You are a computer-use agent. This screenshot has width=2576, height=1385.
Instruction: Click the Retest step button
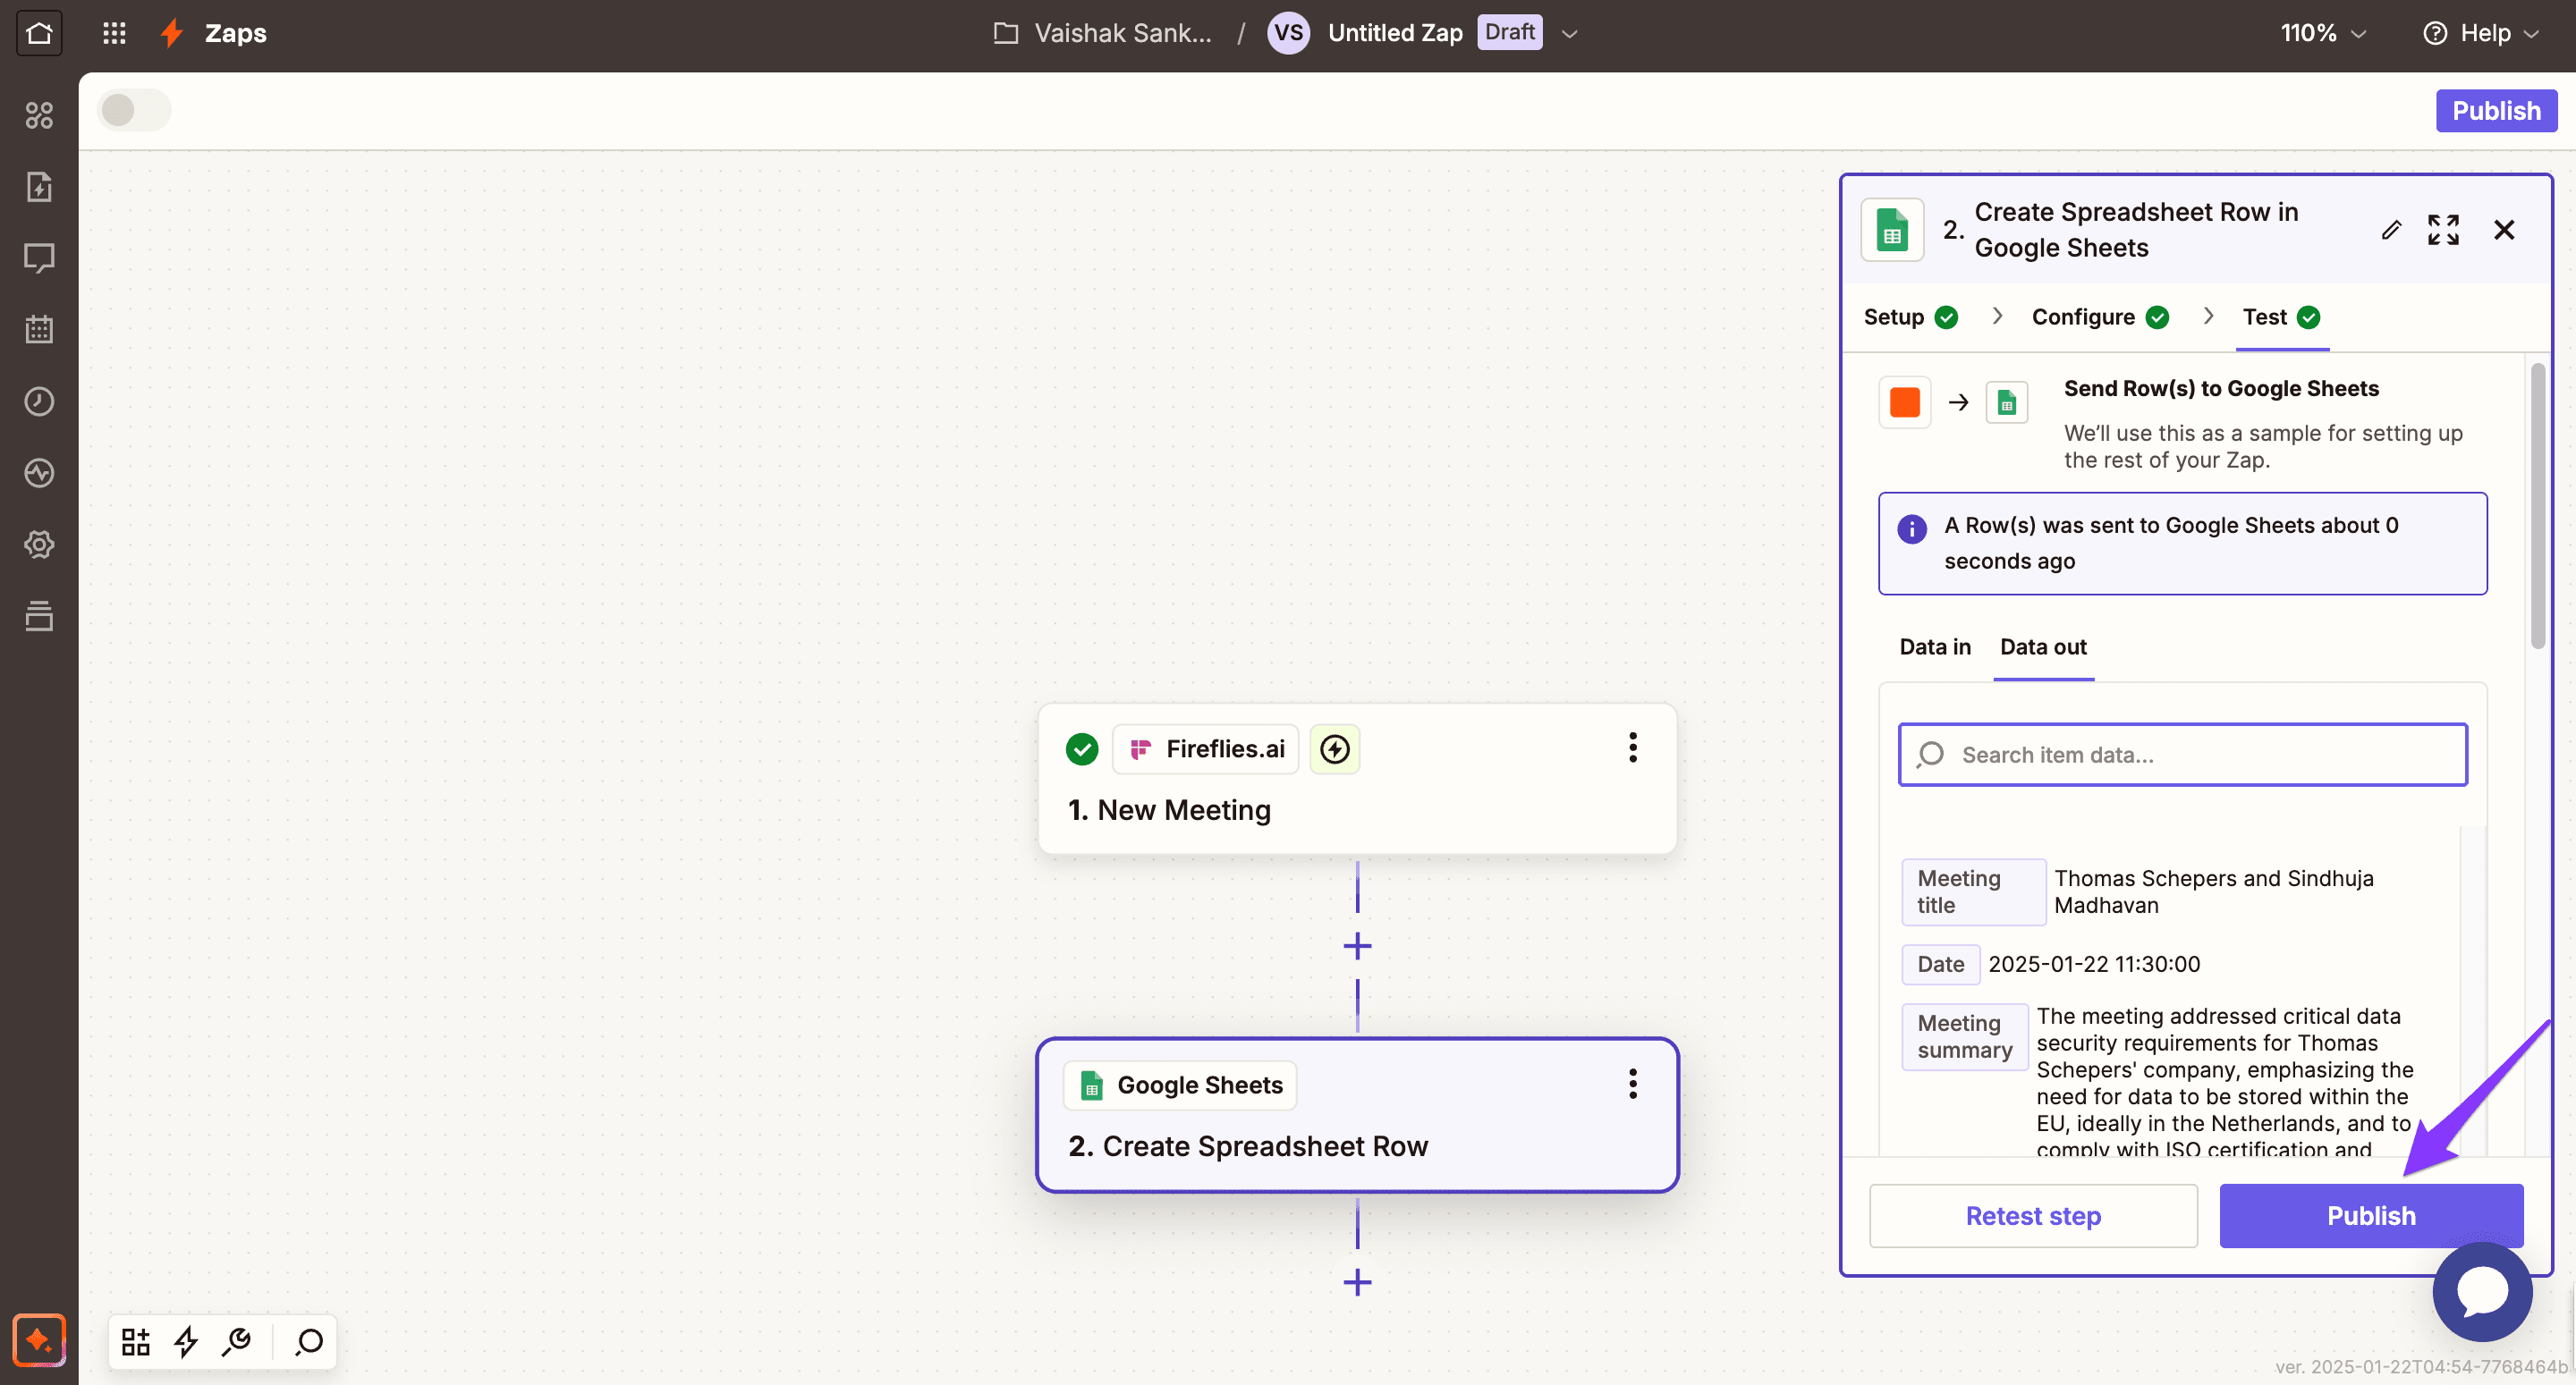pos(2033,1215)
